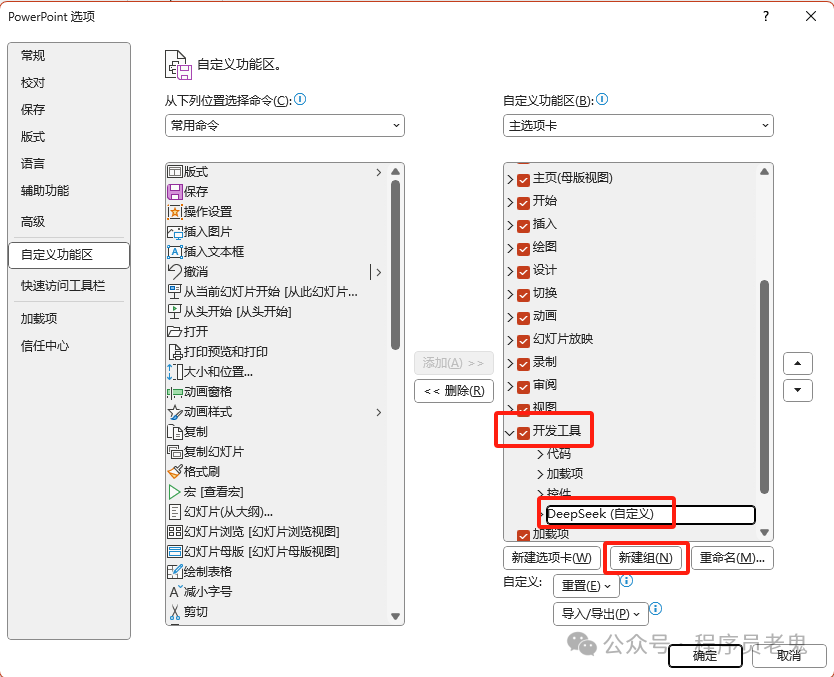This screenshot has height=677, width=834.
Task: Click the 新建选项卡 button
Action: click(552, 558)
